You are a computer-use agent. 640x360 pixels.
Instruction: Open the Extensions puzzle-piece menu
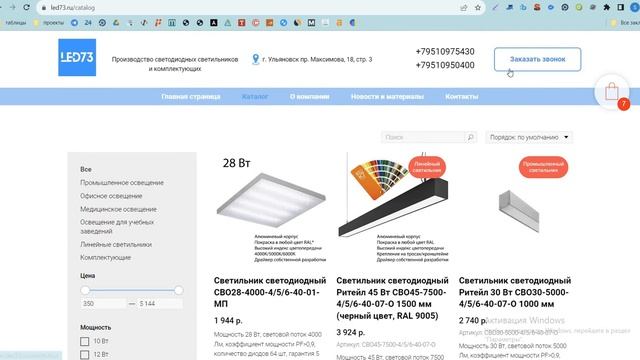tap(607, 7)
